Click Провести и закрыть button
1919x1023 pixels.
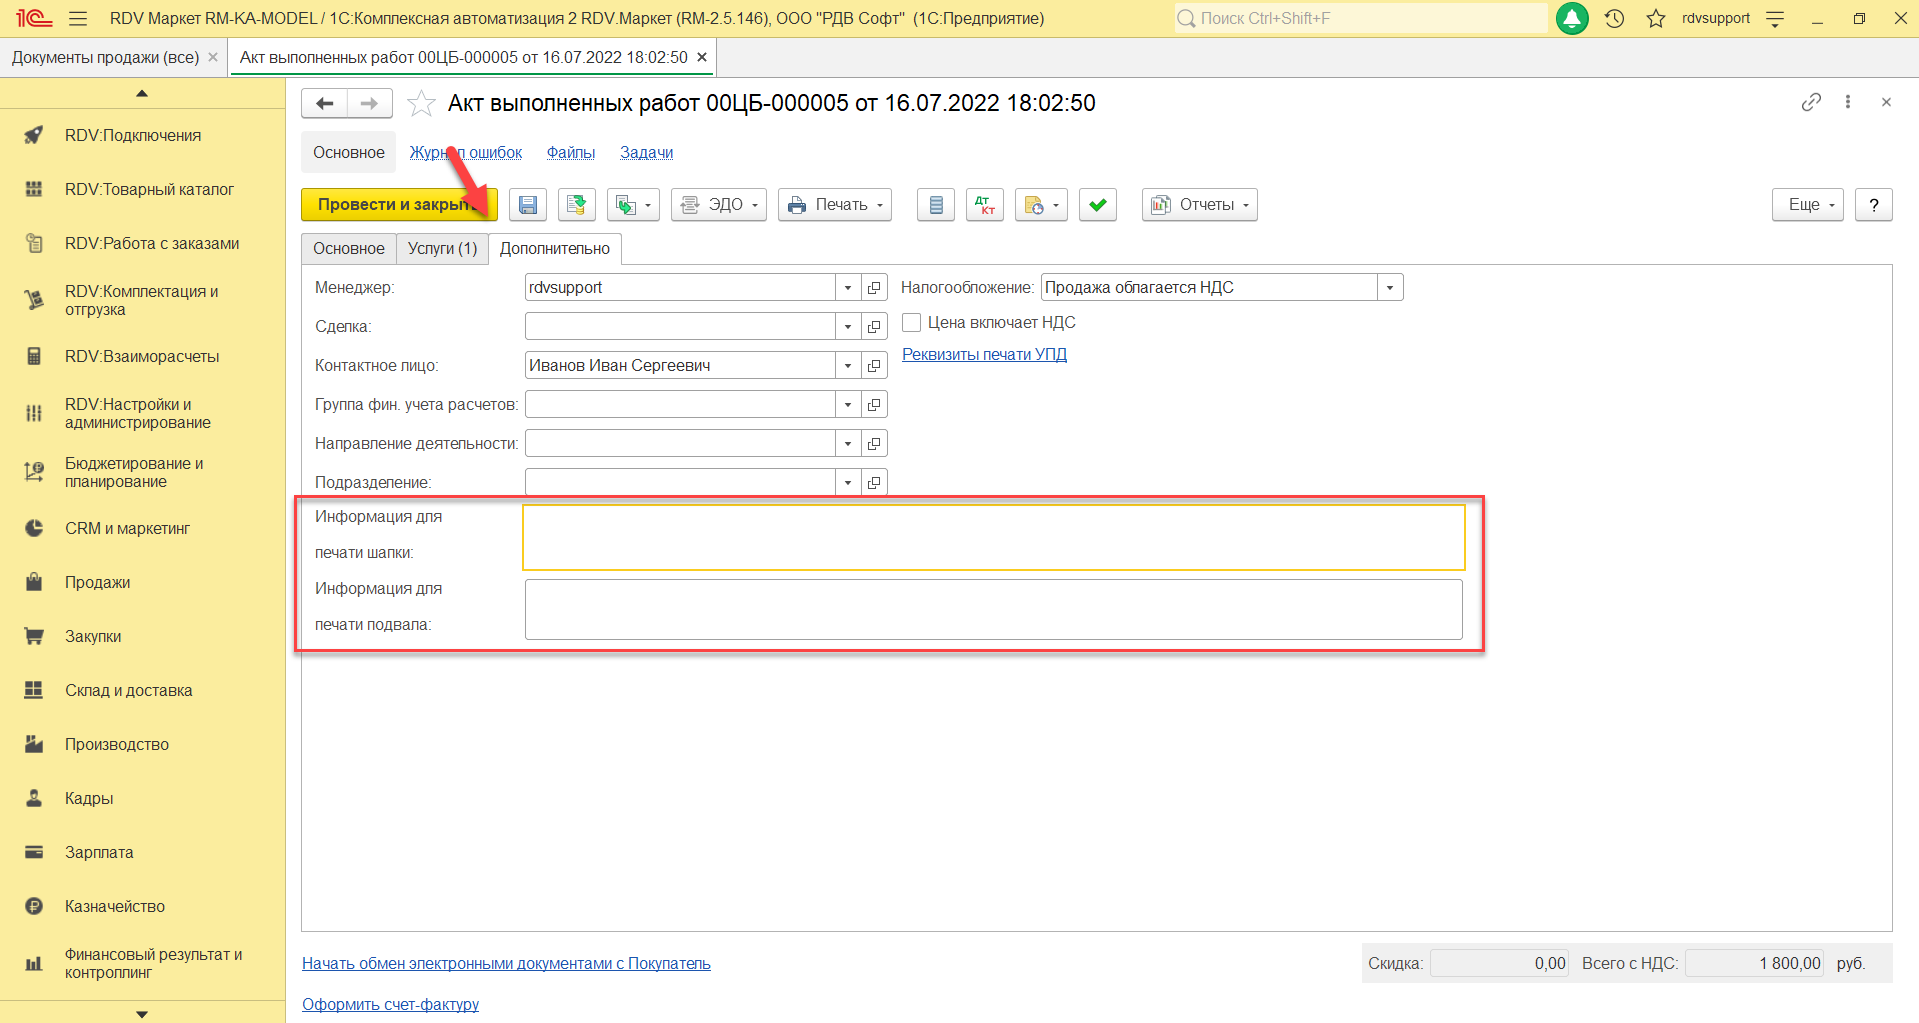pos(399,205)
